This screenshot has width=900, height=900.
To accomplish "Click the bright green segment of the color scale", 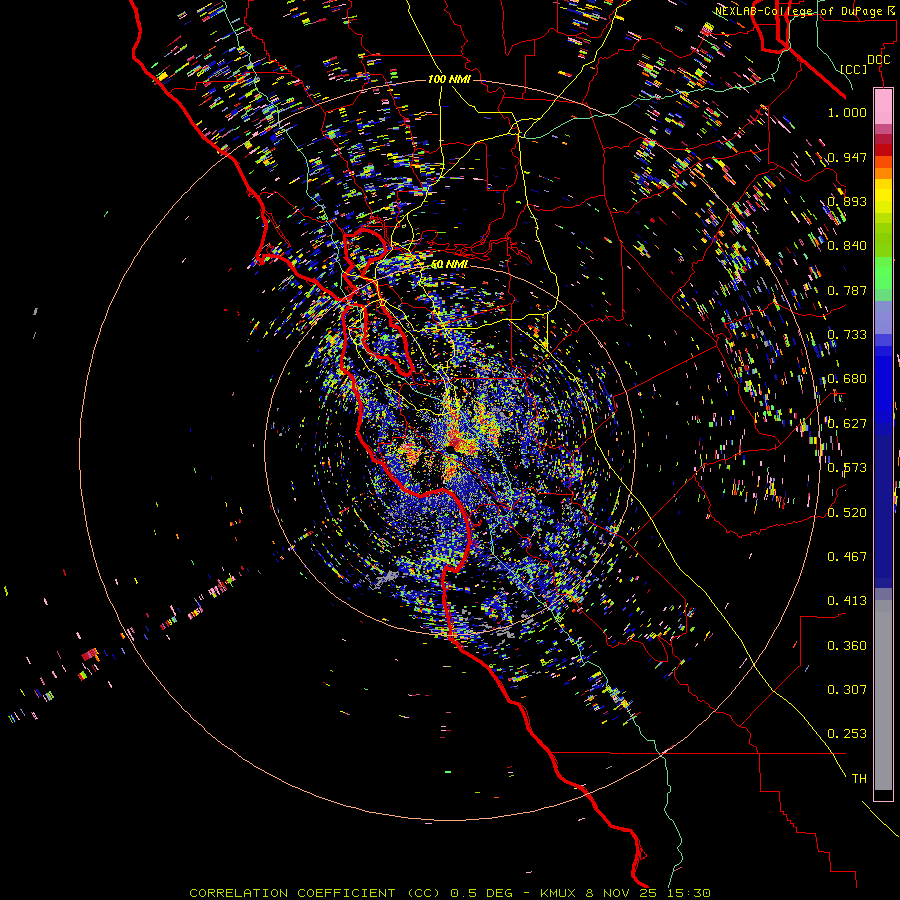I will (x=883, y=273).
